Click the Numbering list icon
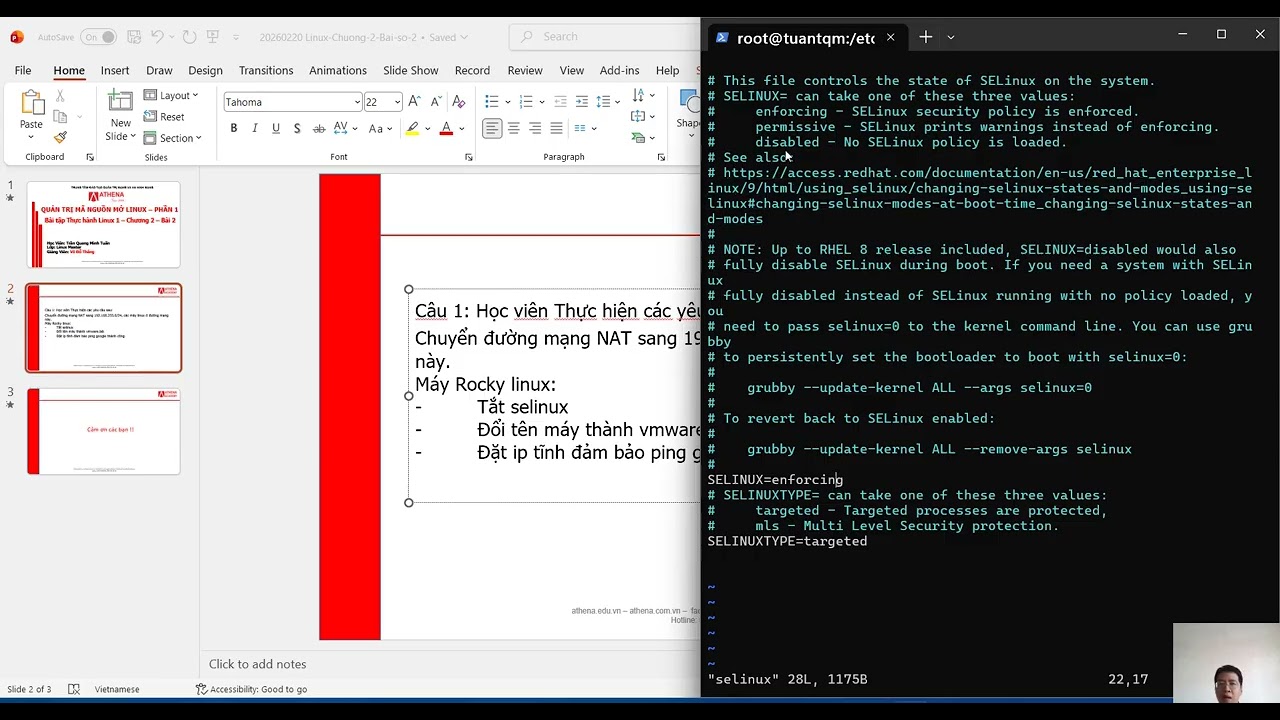The width and height of the screenshot is (1280, 720). tap(526, 102)
